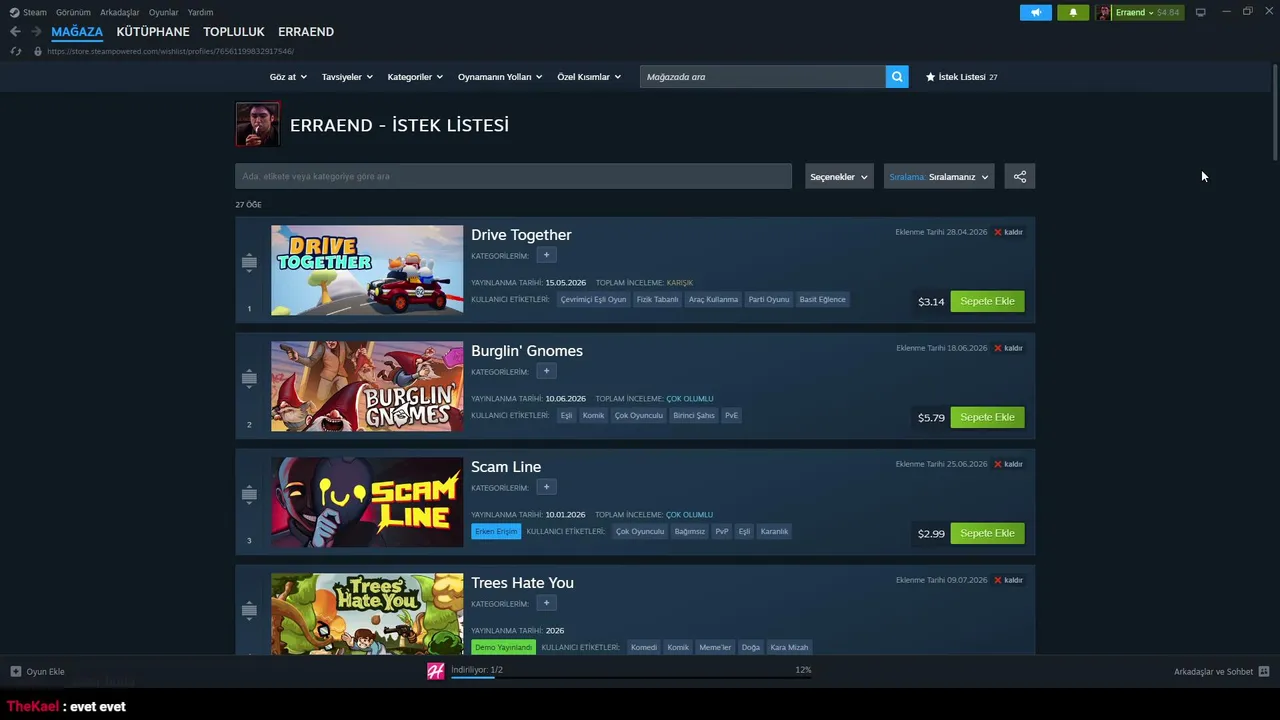Click the Erraend profile avatar picture
The width and height of the screenshot is (1280, 720).
[x=257, y=125]
